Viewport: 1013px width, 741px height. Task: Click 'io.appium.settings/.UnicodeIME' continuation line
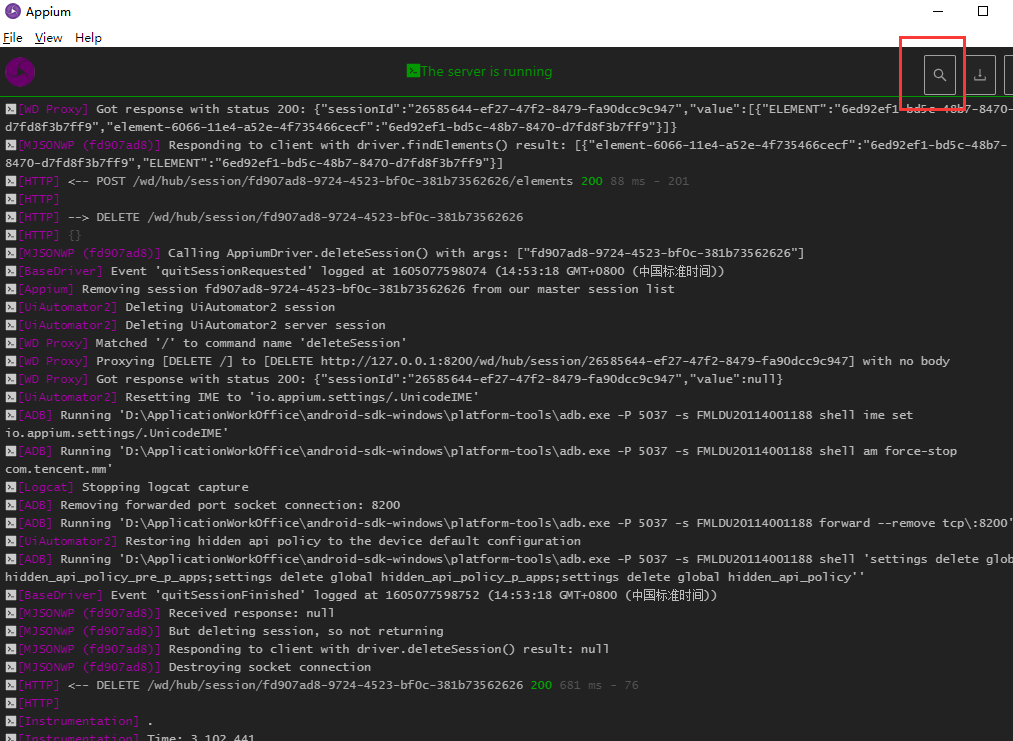point(117,433)
